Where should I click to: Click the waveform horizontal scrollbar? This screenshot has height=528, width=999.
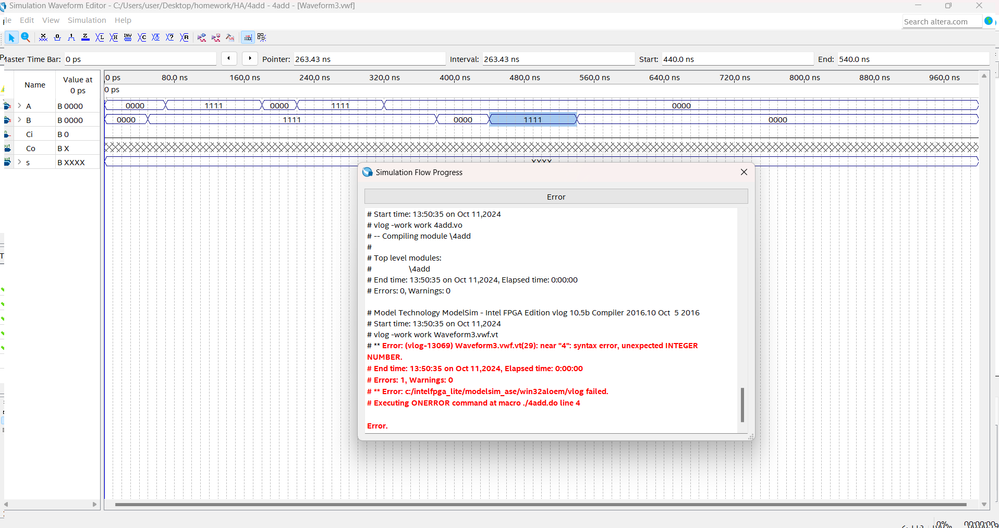[542, 504]
